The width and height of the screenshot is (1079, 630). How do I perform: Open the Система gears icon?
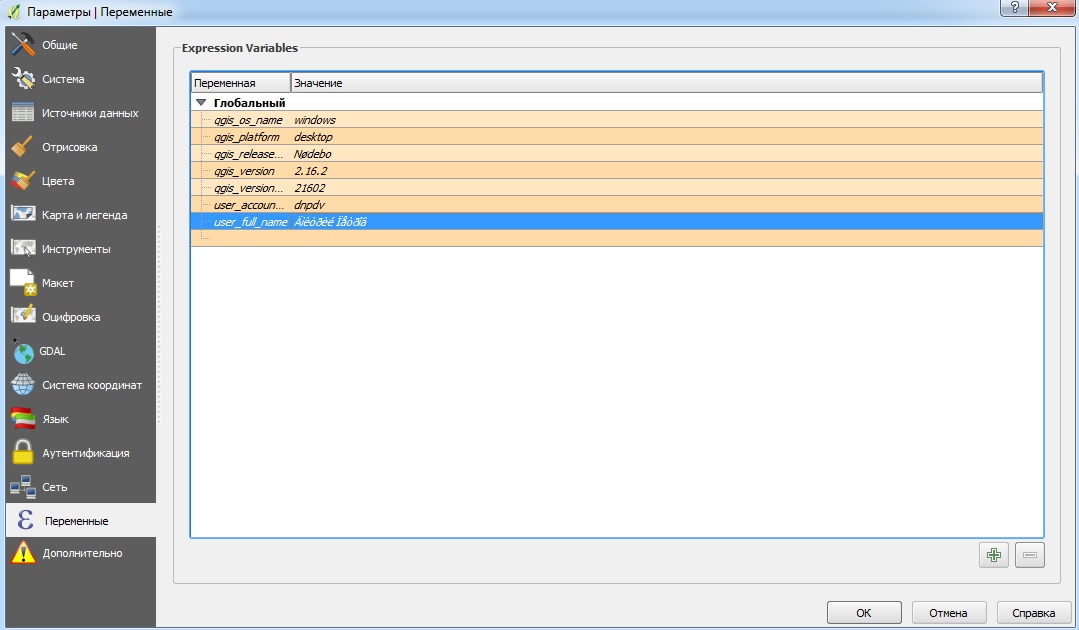pyautogui.click(x=23, y=78)
